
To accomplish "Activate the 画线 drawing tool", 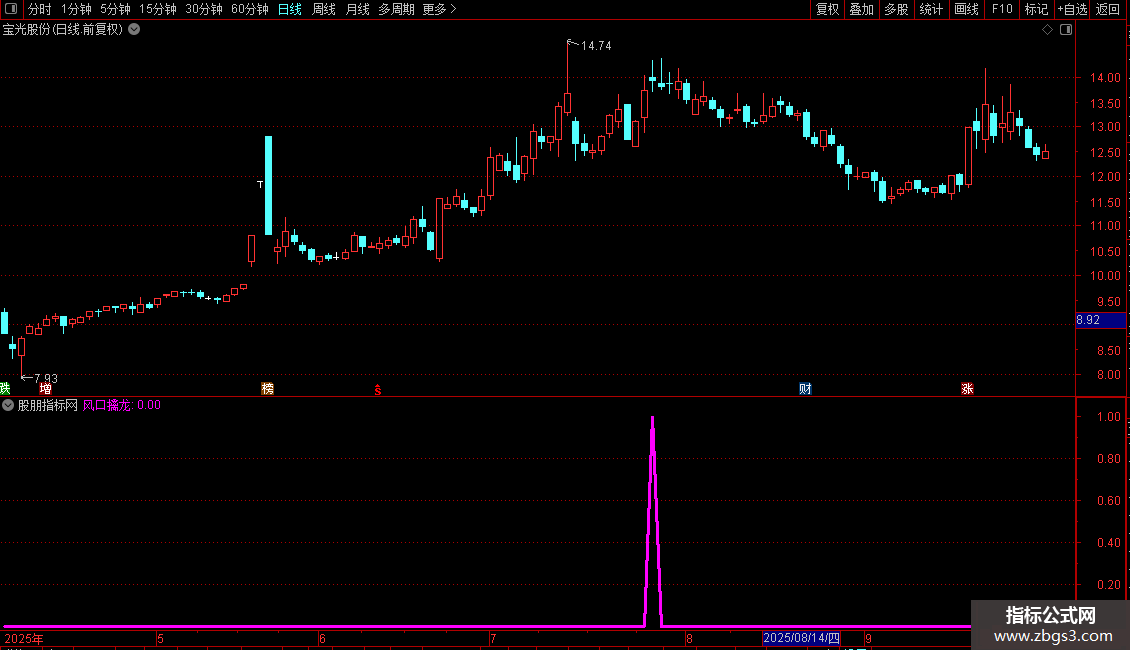I will pyautogui.click(x=966, y=9).
